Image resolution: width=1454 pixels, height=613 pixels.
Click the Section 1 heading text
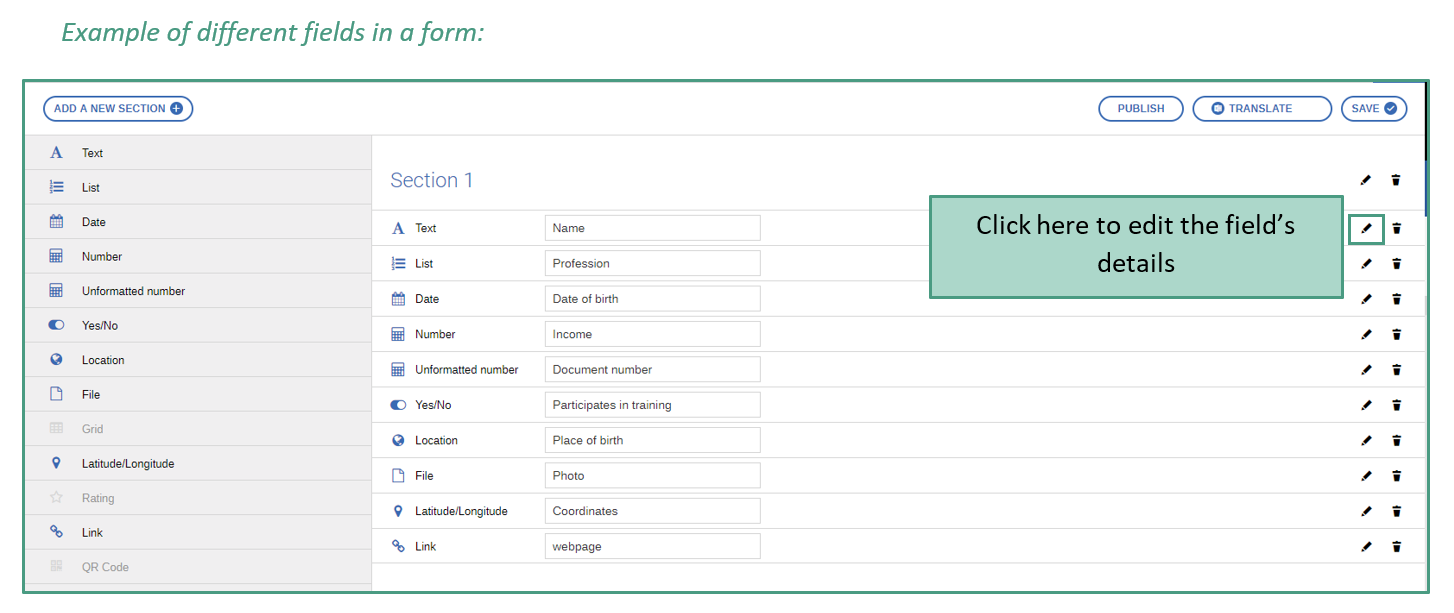[x=431, y=180]
